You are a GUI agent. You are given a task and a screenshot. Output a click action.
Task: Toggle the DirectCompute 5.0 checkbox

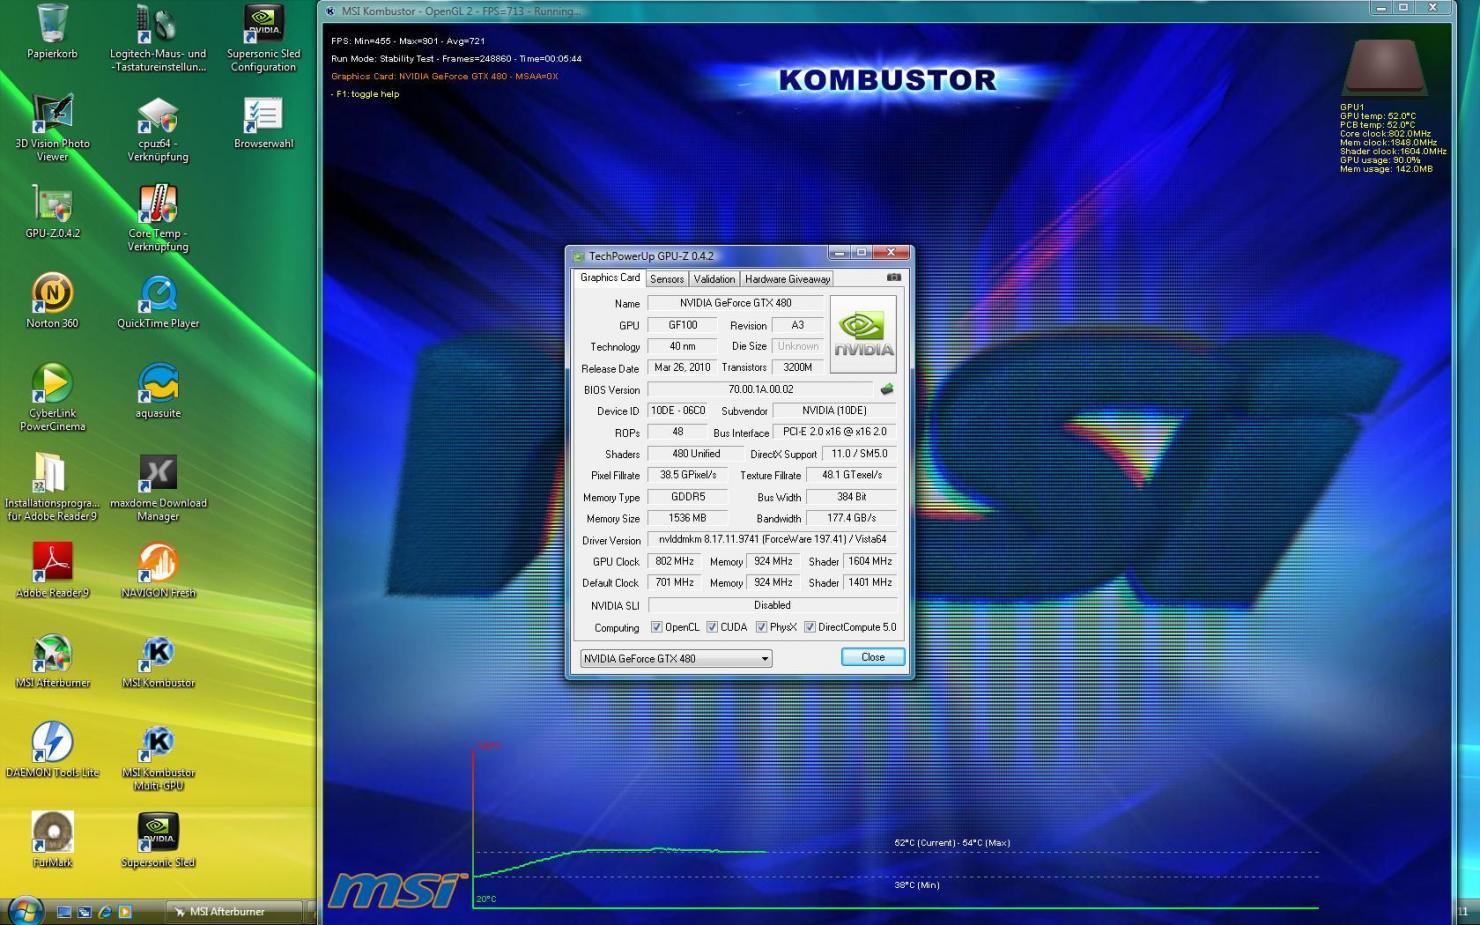[810, 627]
